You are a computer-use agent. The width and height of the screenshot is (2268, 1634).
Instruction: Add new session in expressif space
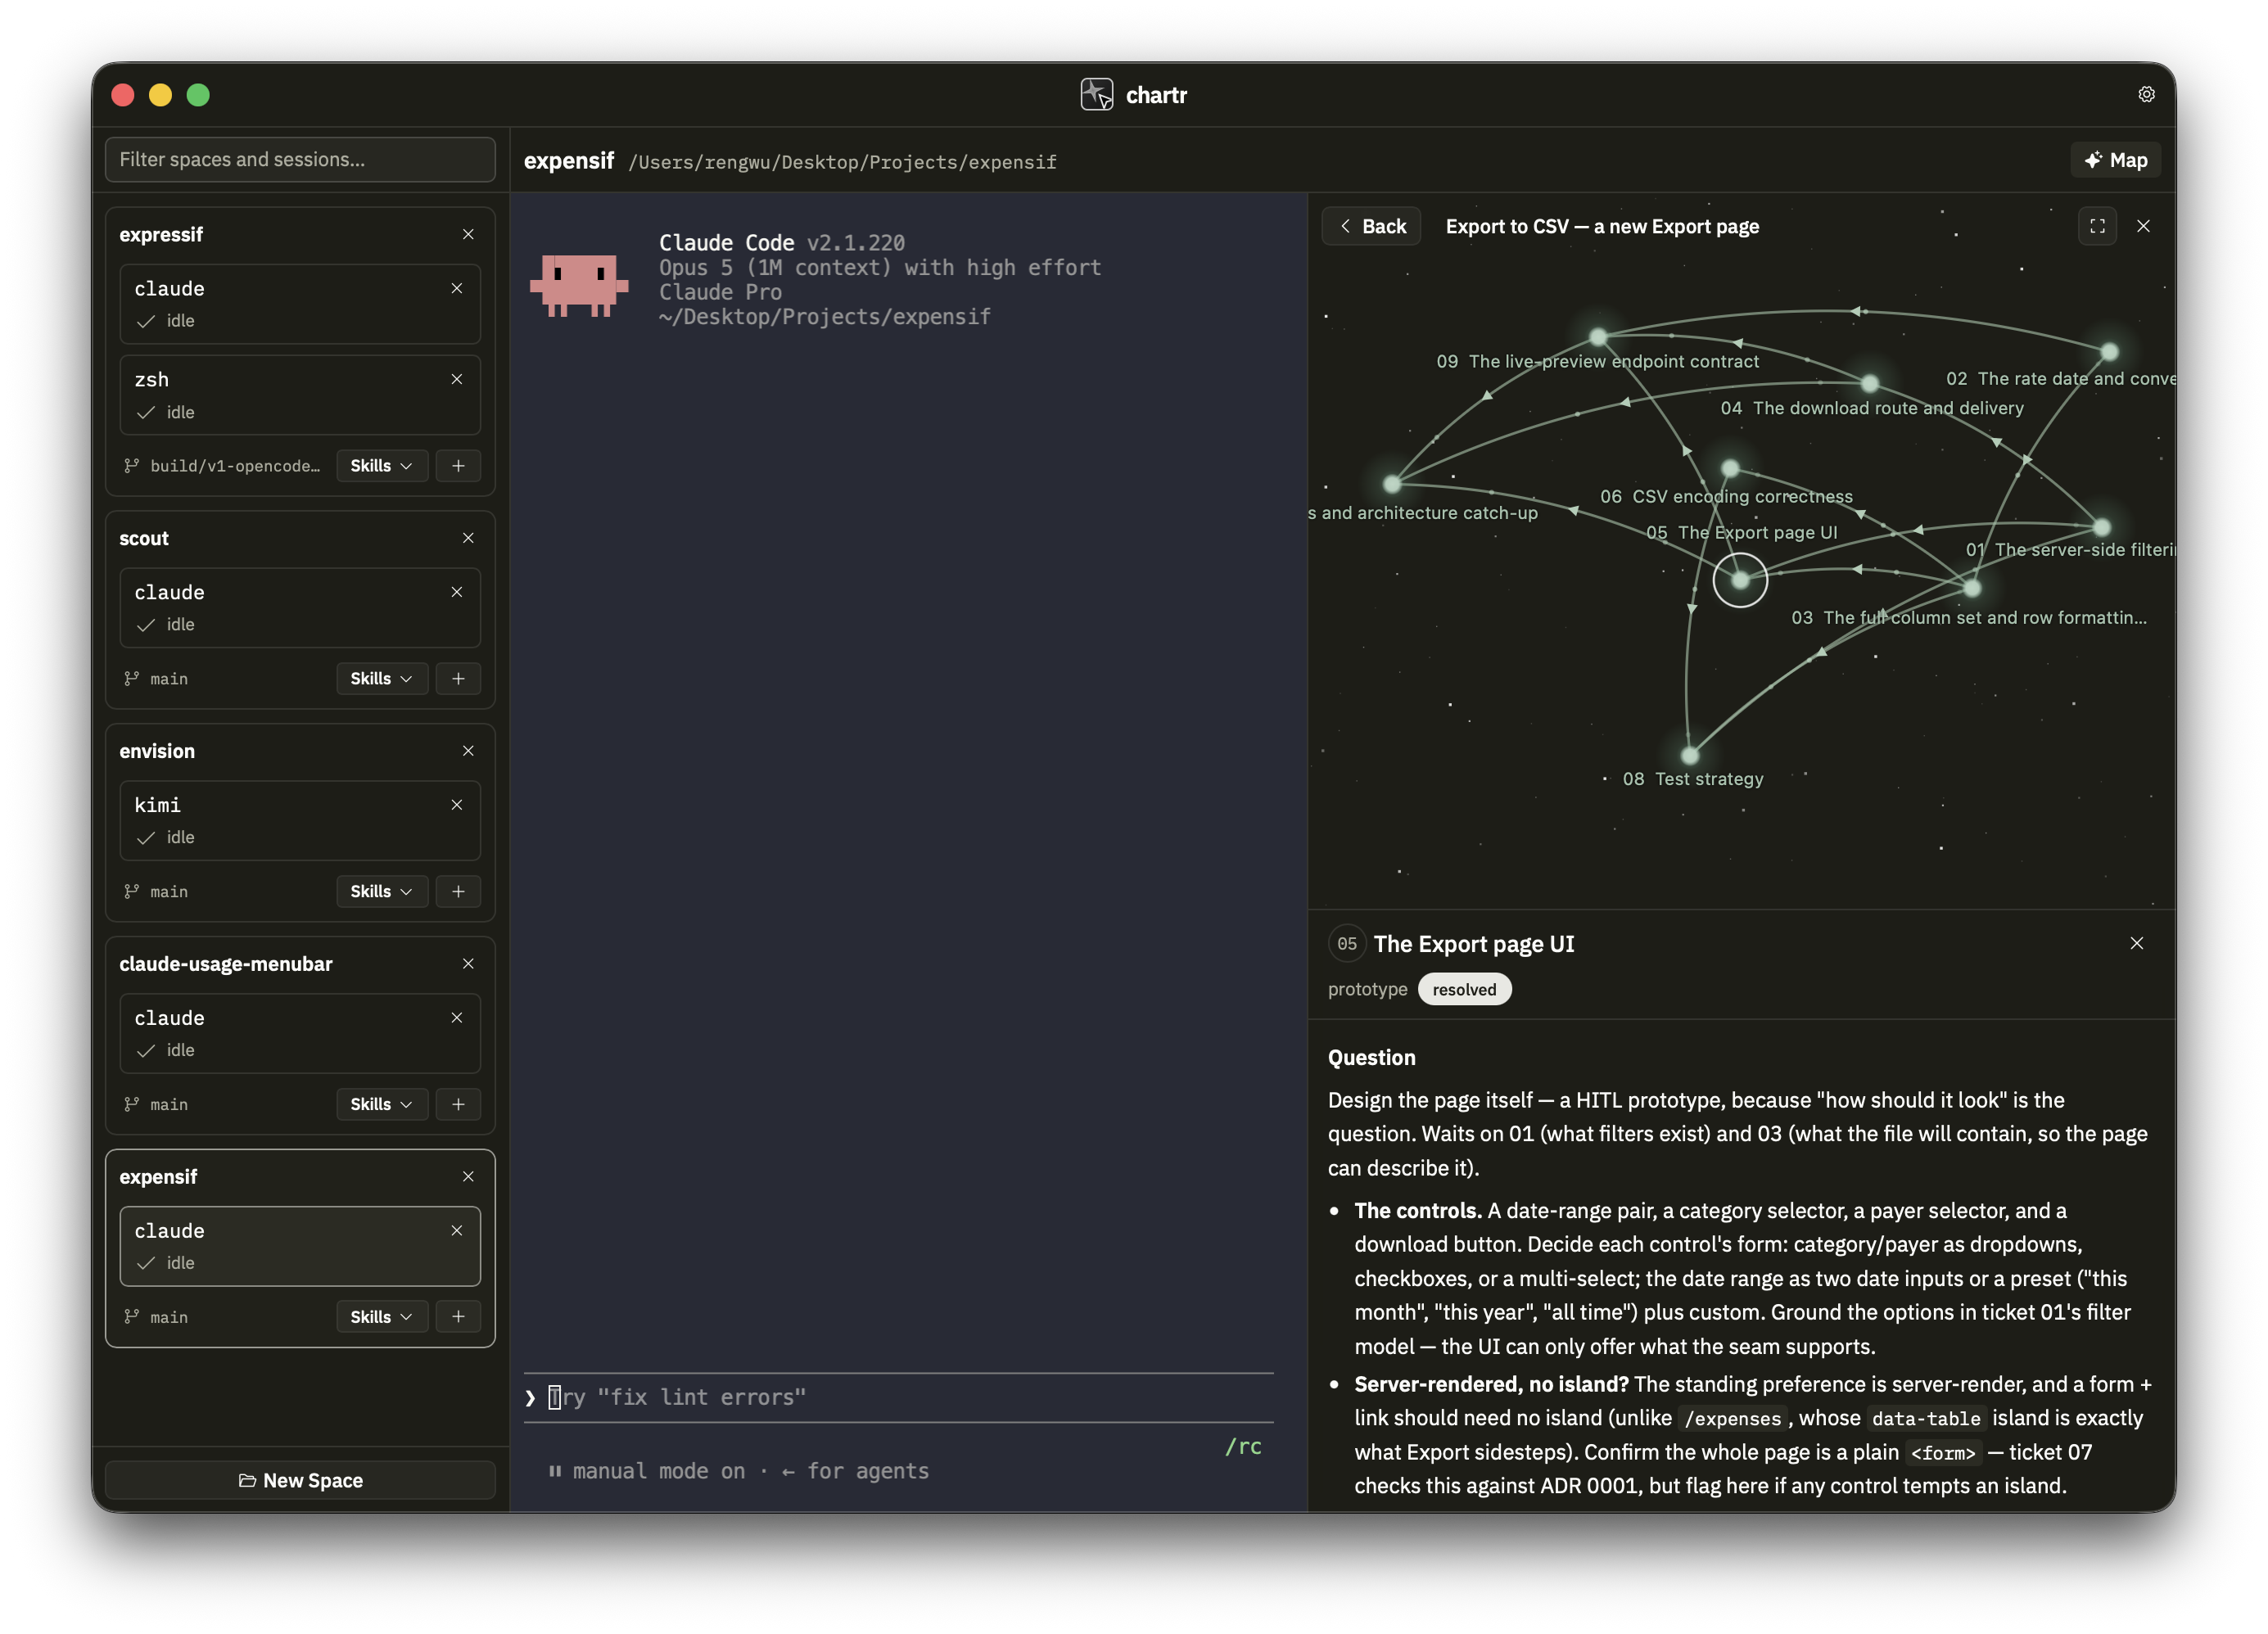pos(458,466)
